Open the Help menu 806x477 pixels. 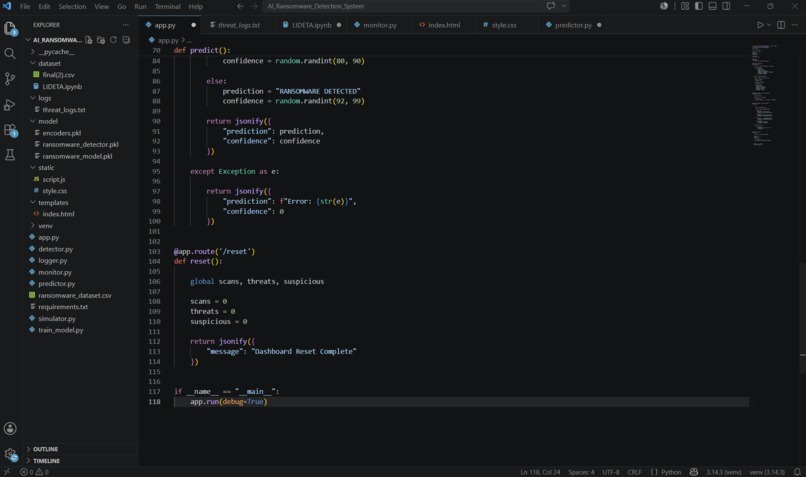[195, 7]
